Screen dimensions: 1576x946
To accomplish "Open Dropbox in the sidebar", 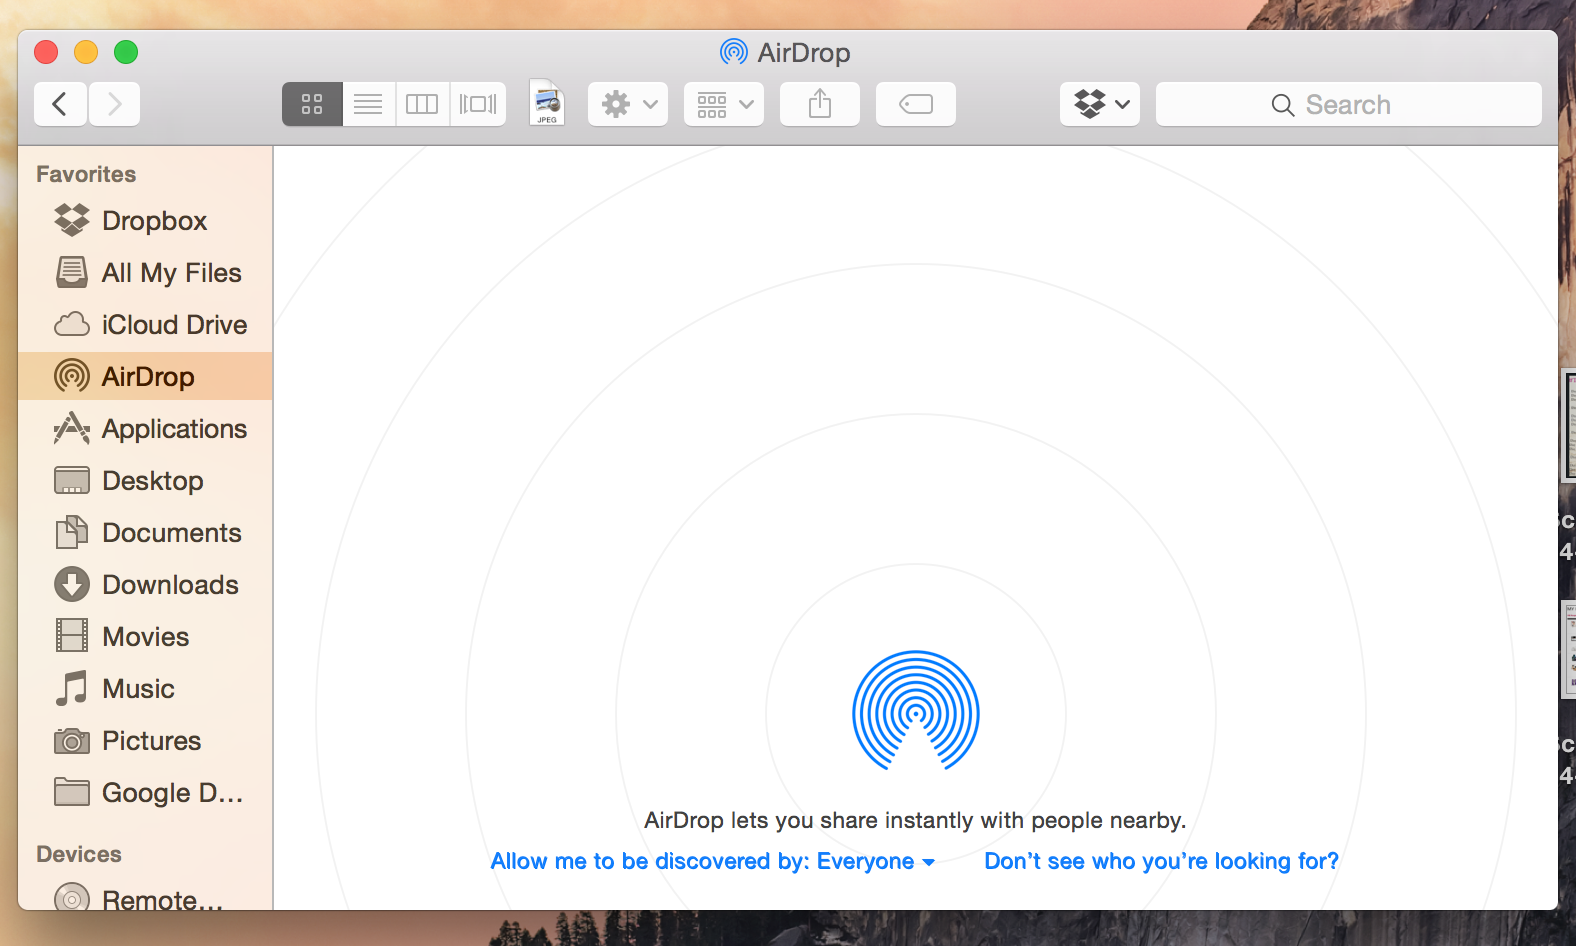I will coord(145,220).
